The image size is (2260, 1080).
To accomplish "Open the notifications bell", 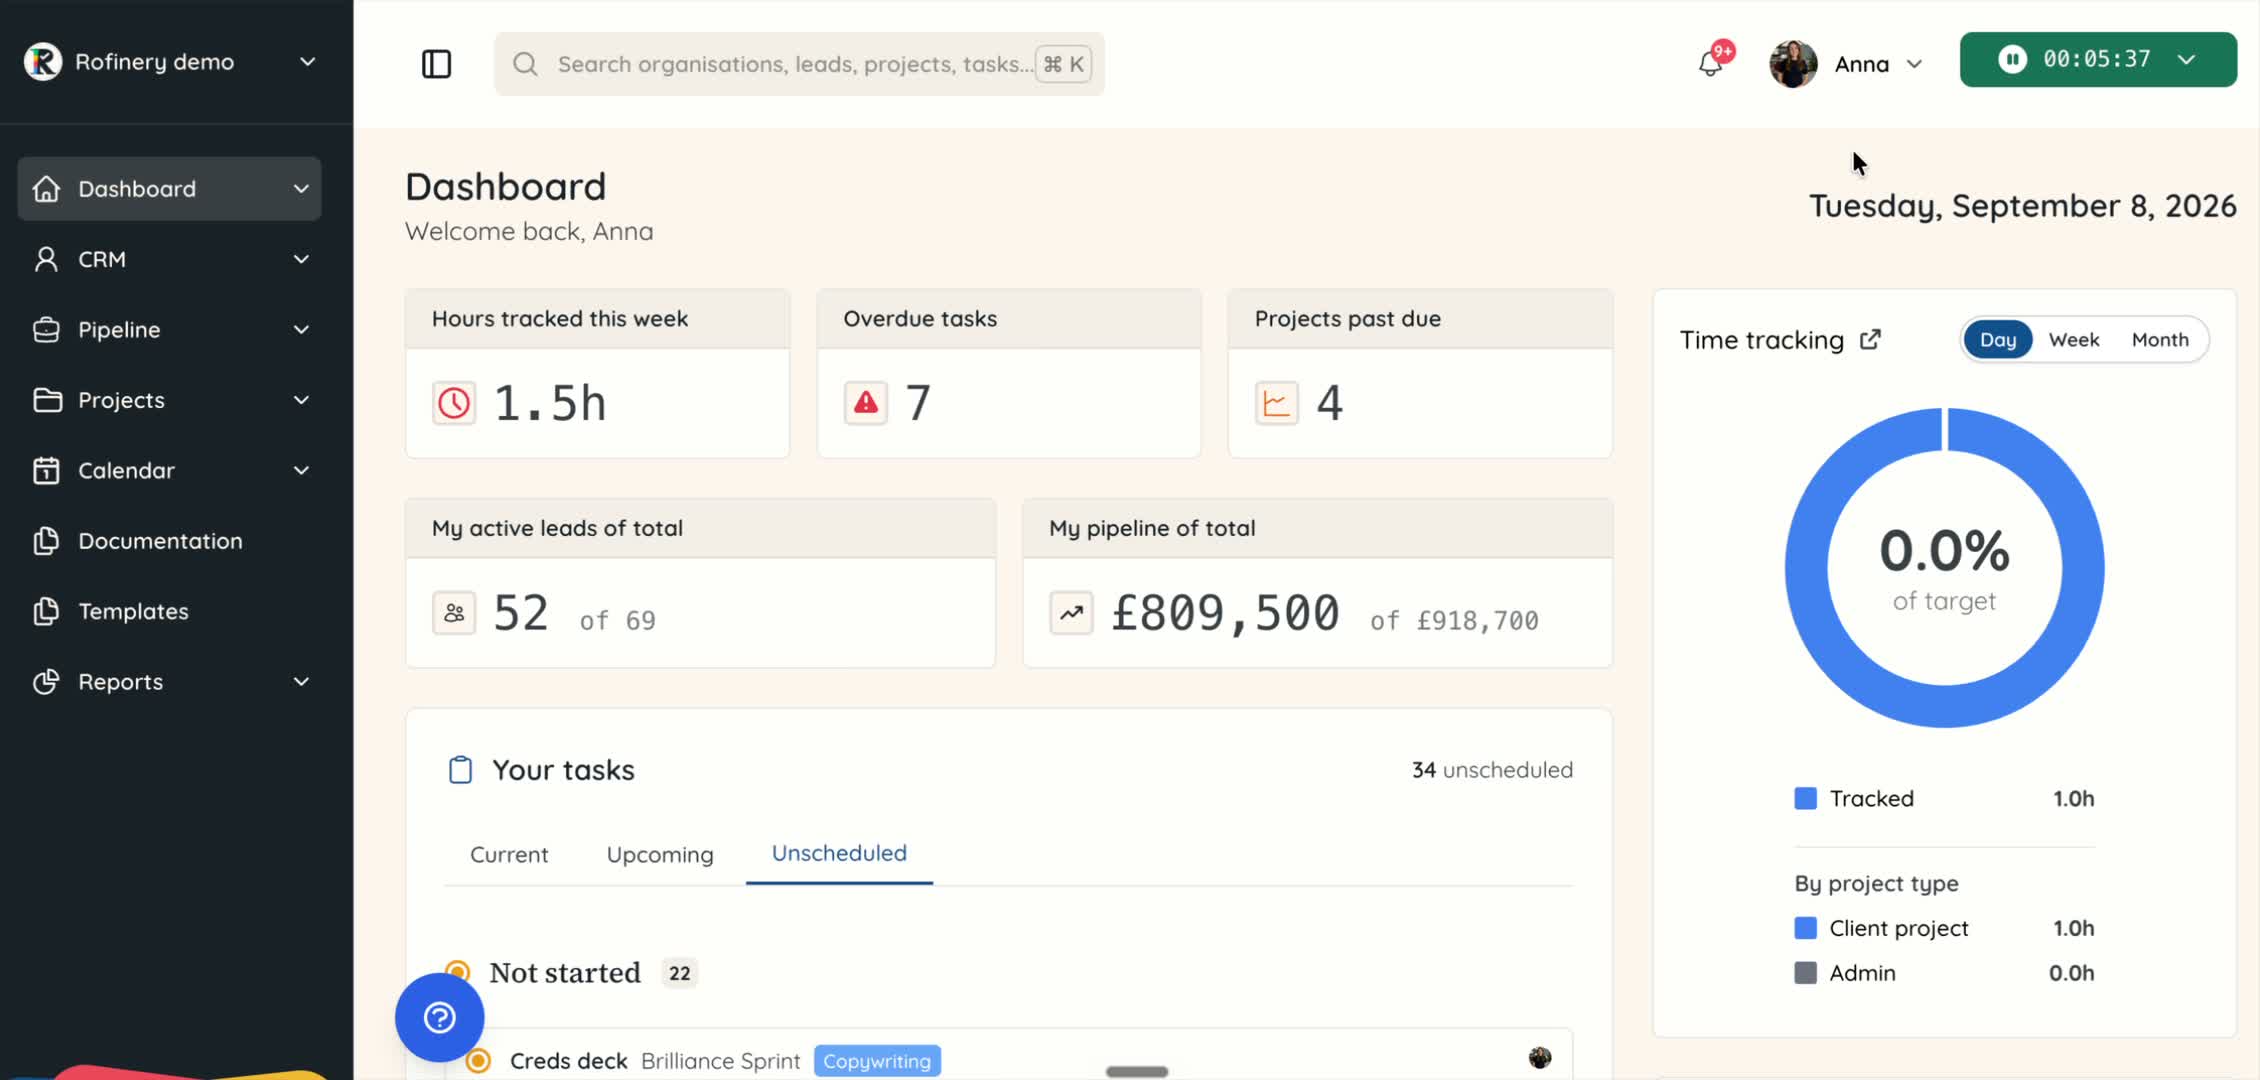I will coord(1711,64).
